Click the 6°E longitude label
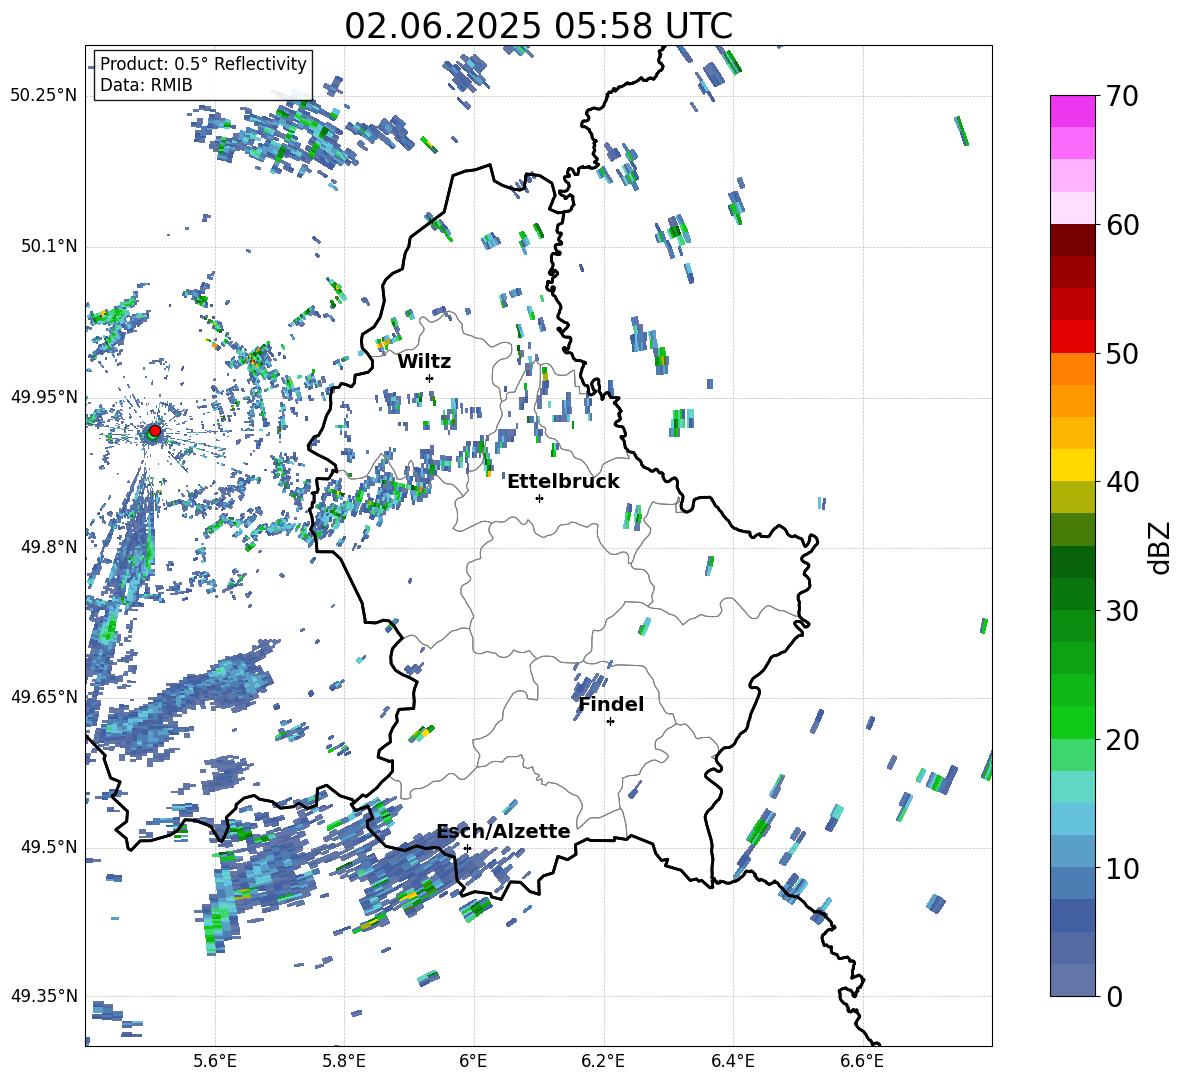The height and width of the screenshot is (1081, 1184). [473, 1061]
